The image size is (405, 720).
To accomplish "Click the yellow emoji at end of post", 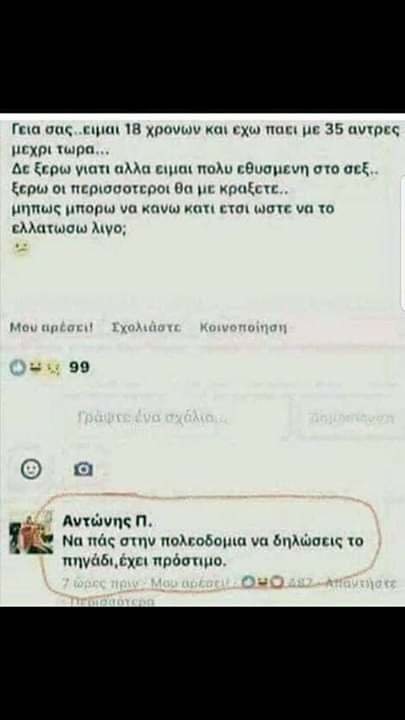I will tap(22, 248).
